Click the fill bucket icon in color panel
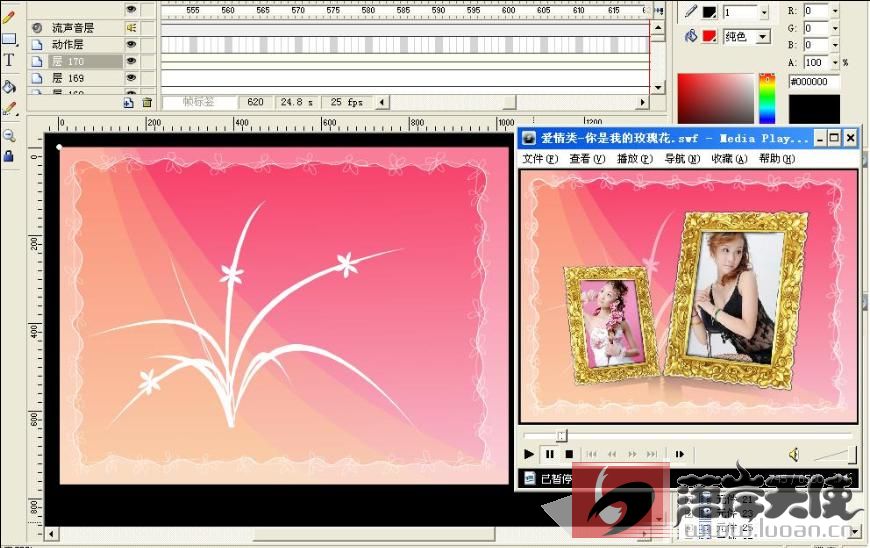The width and height of the screenshot is (870, 548). [x=691, y=36]
